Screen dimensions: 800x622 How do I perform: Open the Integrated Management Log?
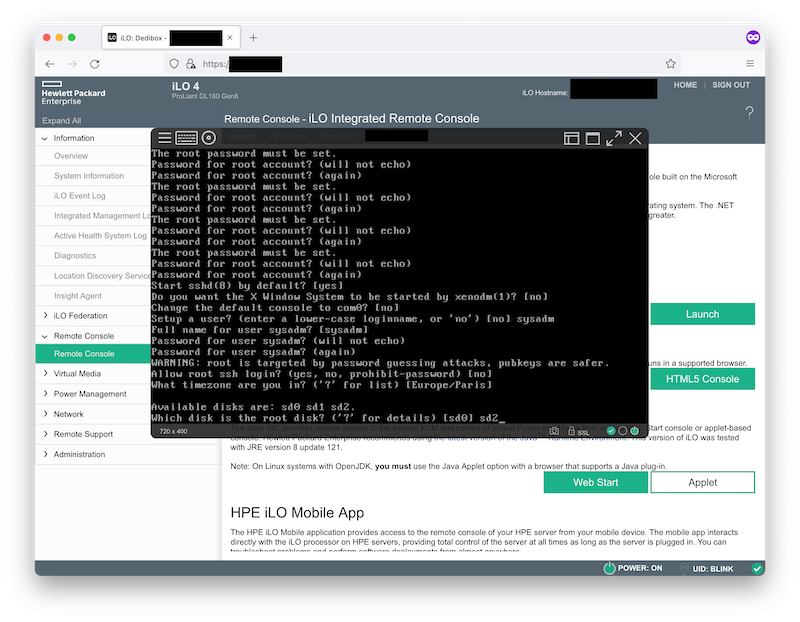pyautogui.click(x=102, y=215)
